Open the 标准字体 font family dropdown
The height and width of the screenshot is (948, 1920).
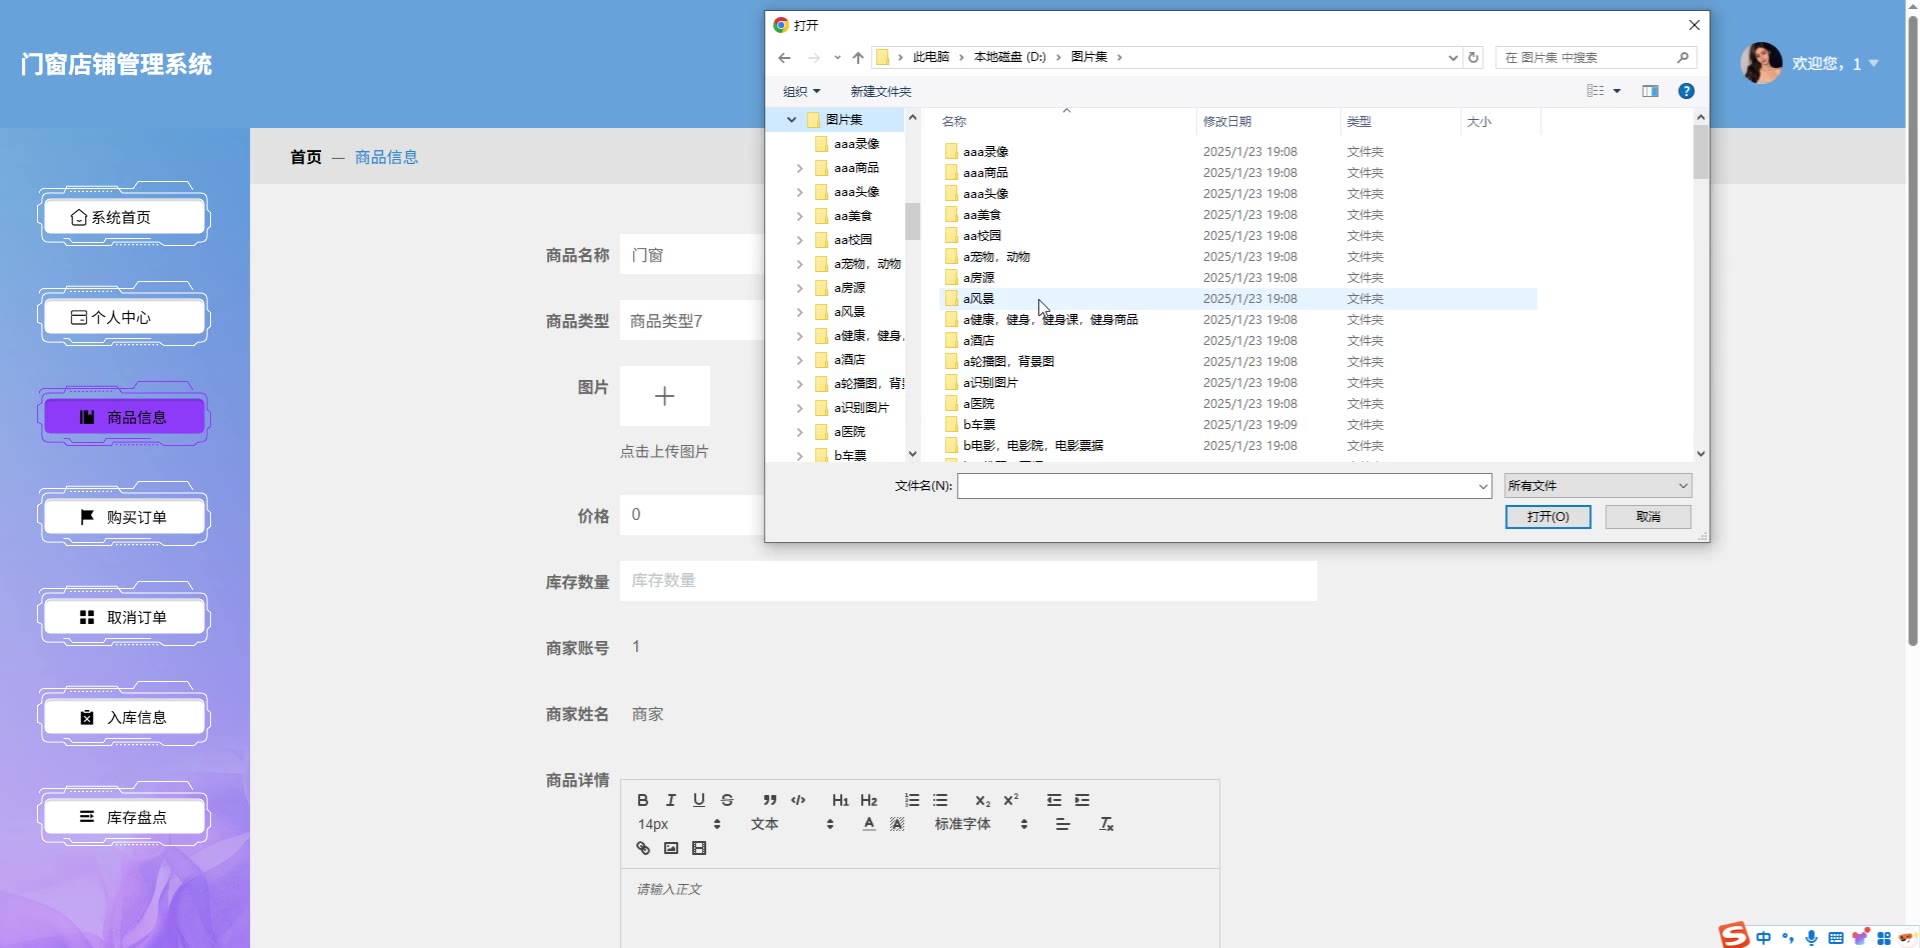(981, 824)
